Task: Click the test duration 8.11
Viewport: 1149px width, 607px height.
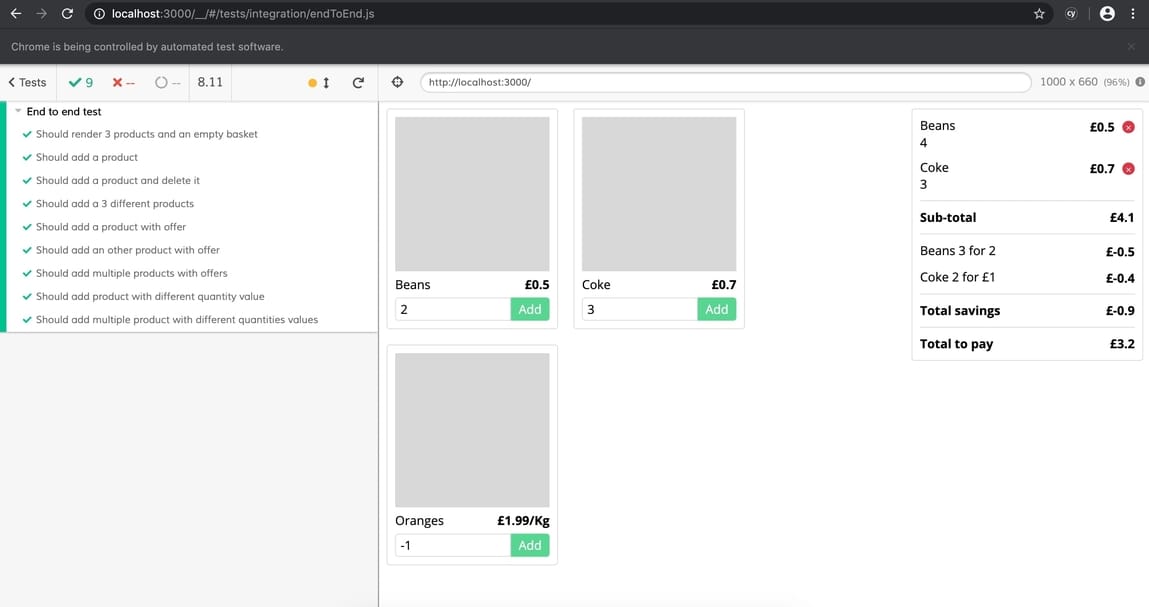Action: [210, 82]
